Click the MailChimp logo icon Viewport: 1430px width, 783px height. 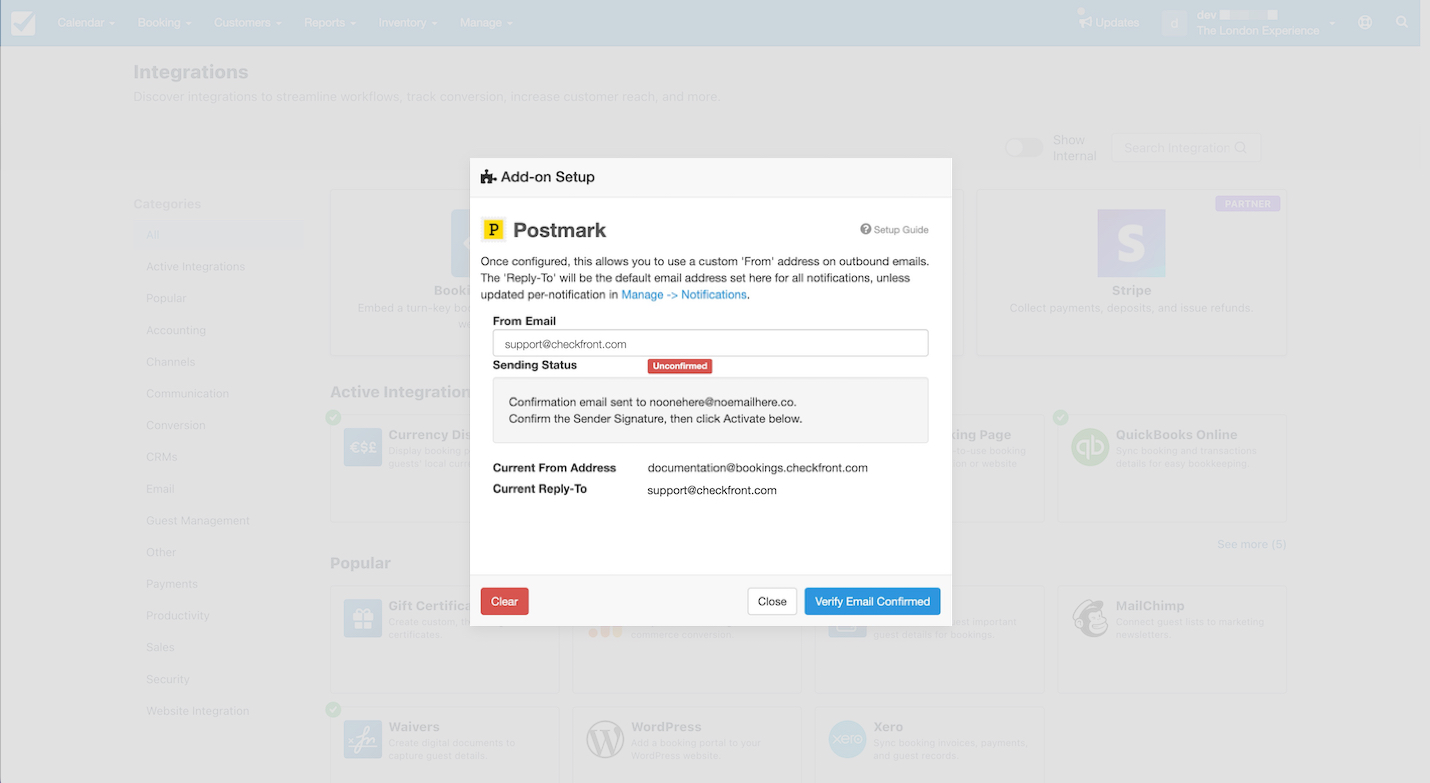[1089, 618]
